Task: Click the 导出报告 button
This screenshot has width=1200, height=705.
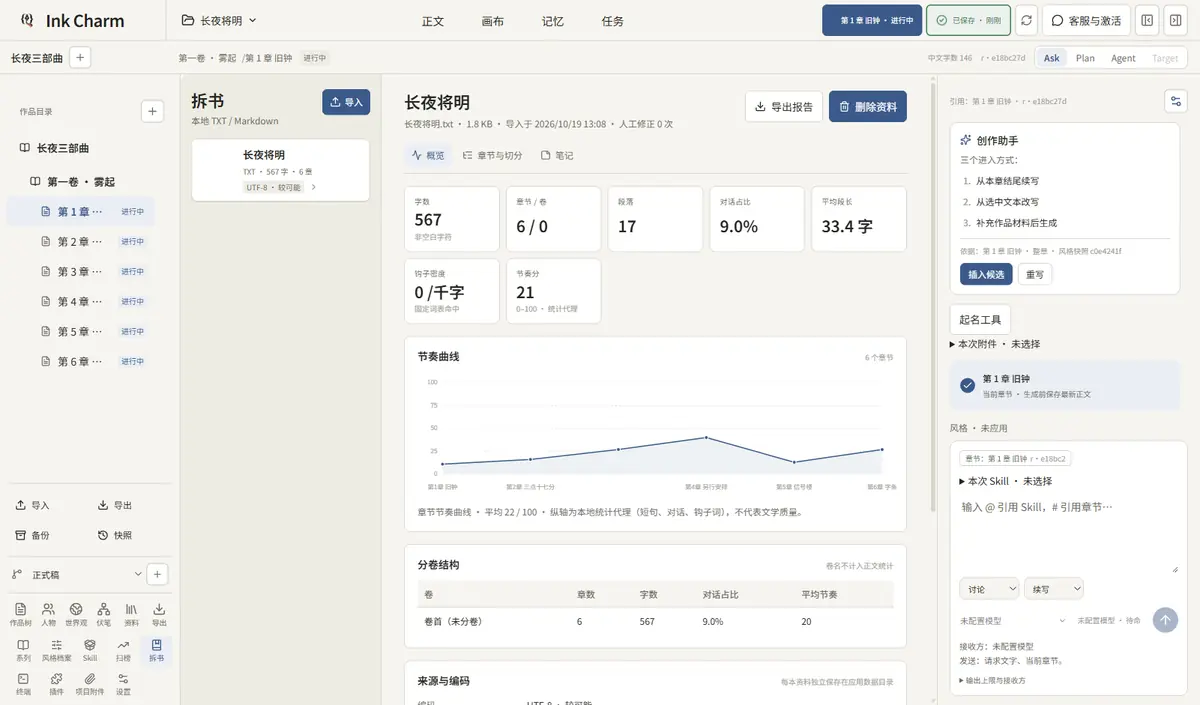Action: tap(784, 106)
